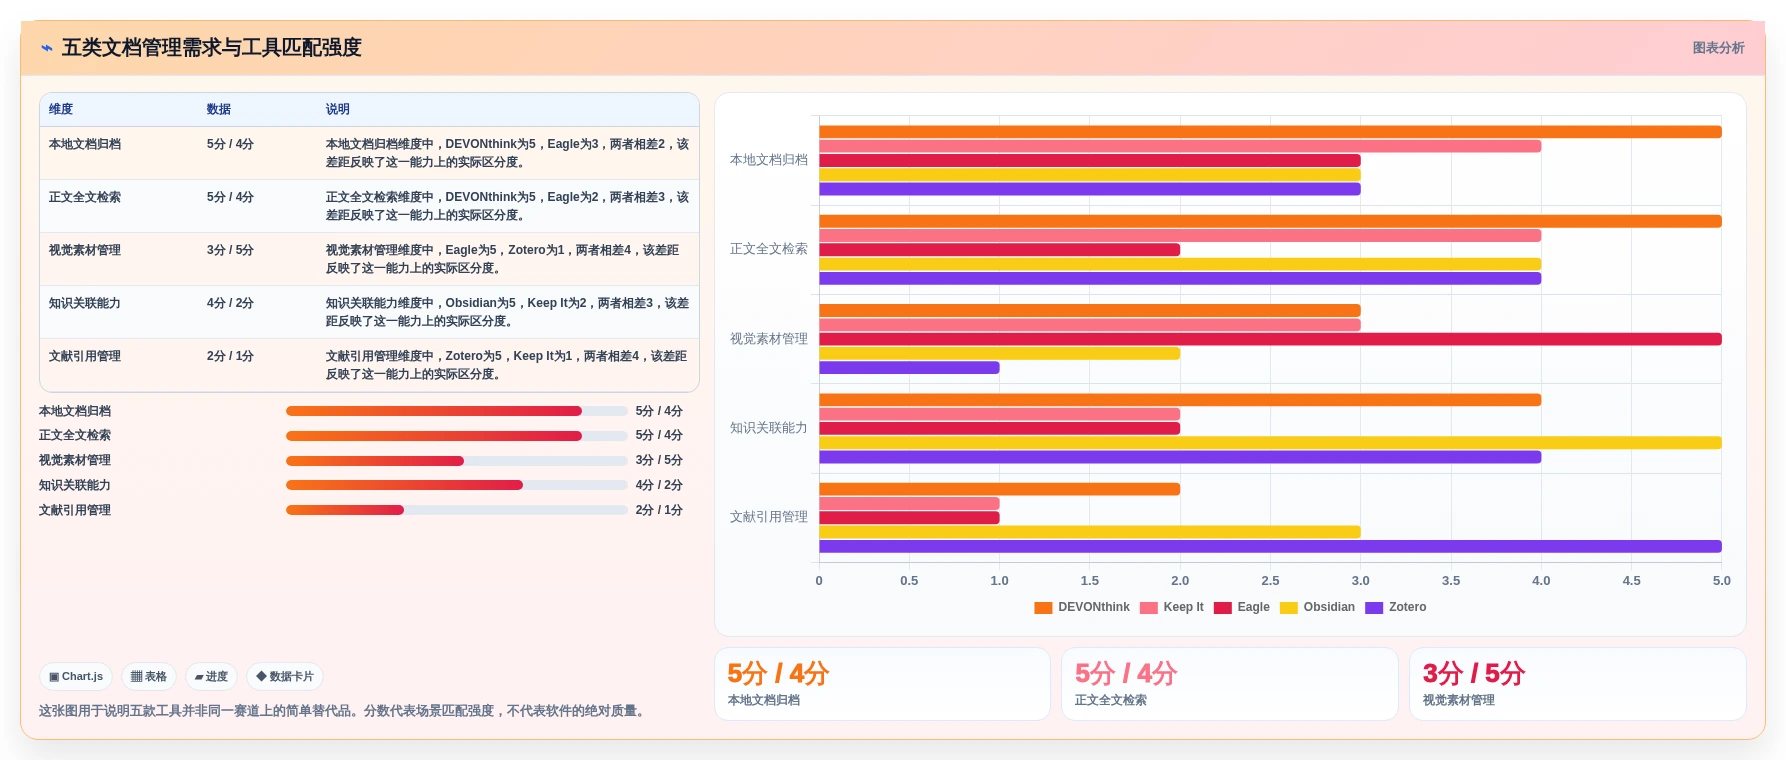Screen dimensions: 1786x760
Task: Click the 3分 / 5分 value in the table
Action: 230,250
